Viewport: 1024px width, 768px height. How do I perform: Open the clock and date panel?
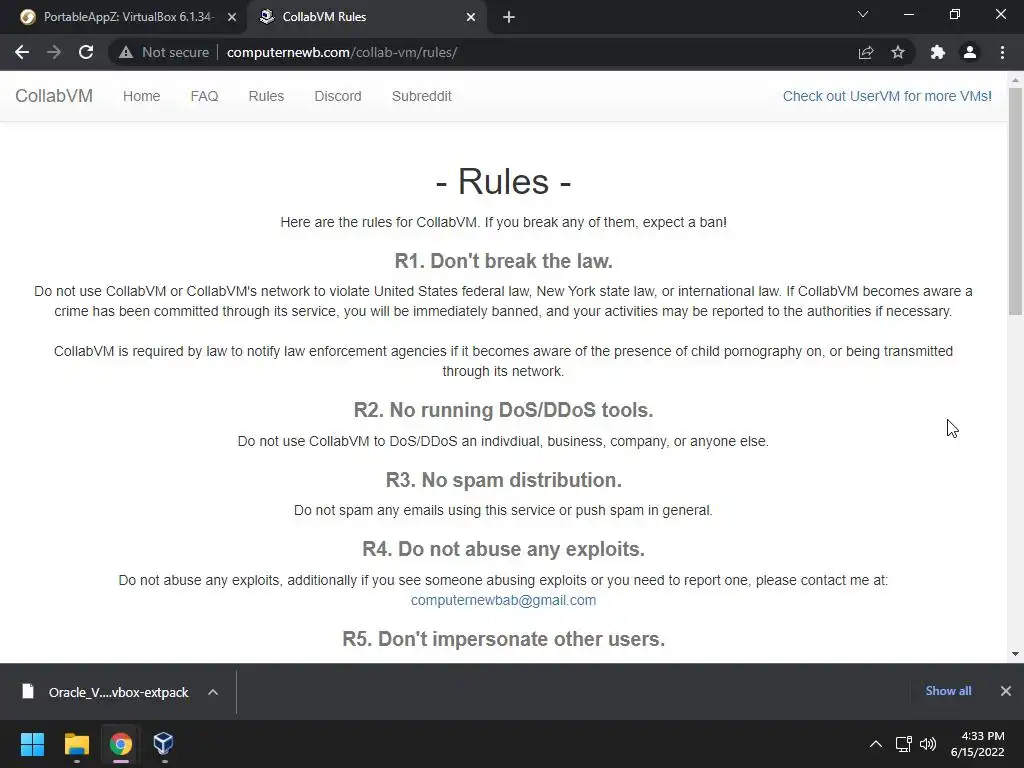click(x=978, y=744)
